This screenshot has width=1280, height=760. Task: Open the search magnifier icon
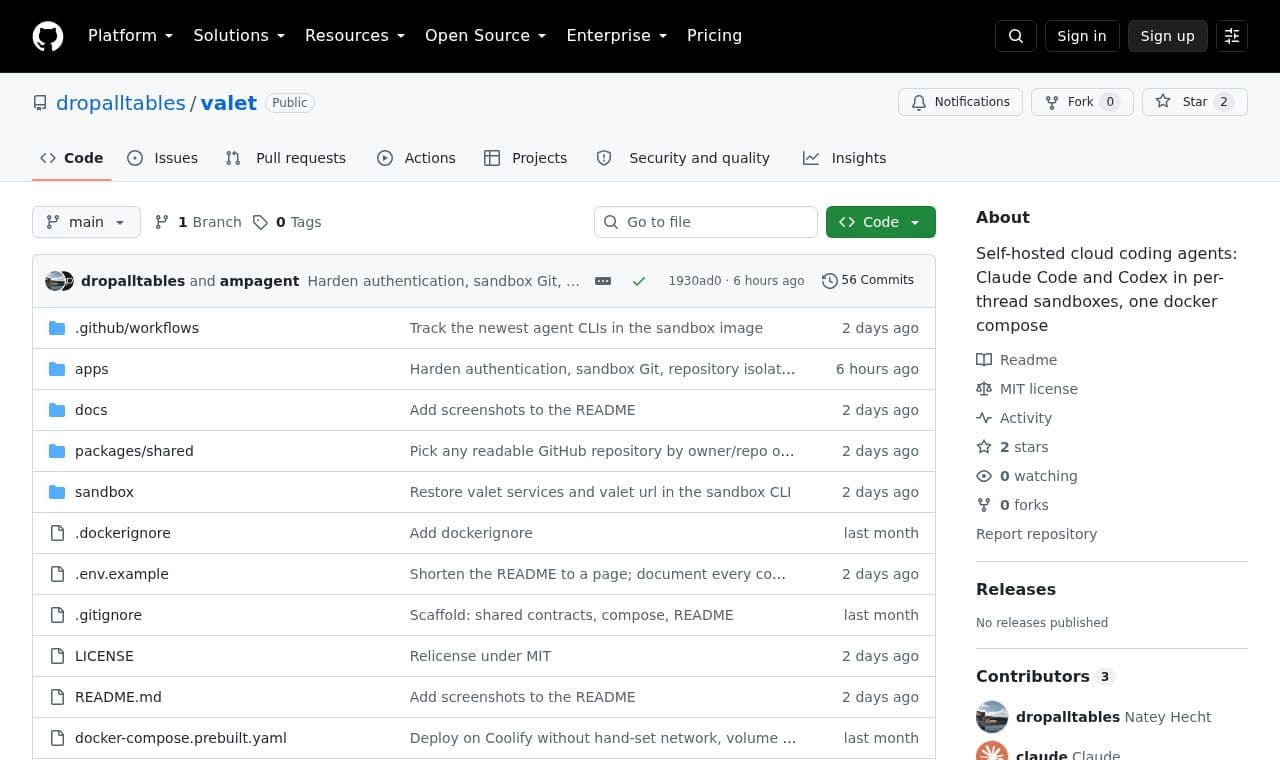[1016, 36]
